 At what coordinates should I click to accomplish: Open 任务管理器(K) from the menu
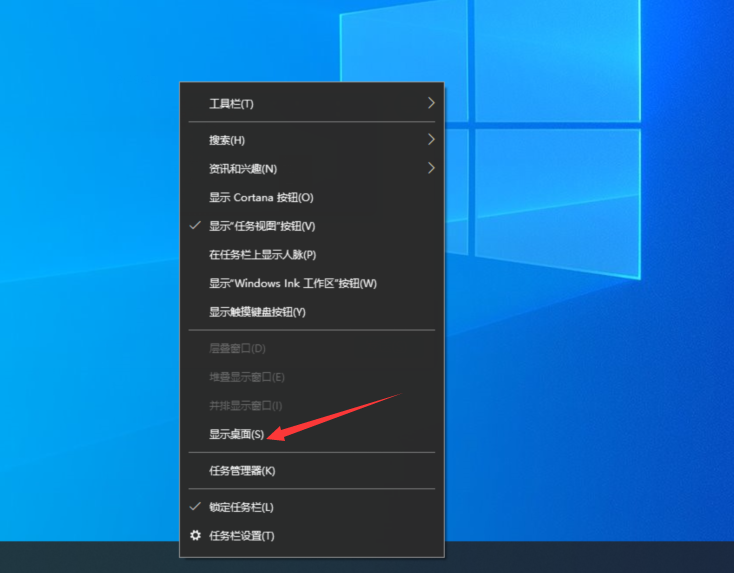[x=241, y=470]
